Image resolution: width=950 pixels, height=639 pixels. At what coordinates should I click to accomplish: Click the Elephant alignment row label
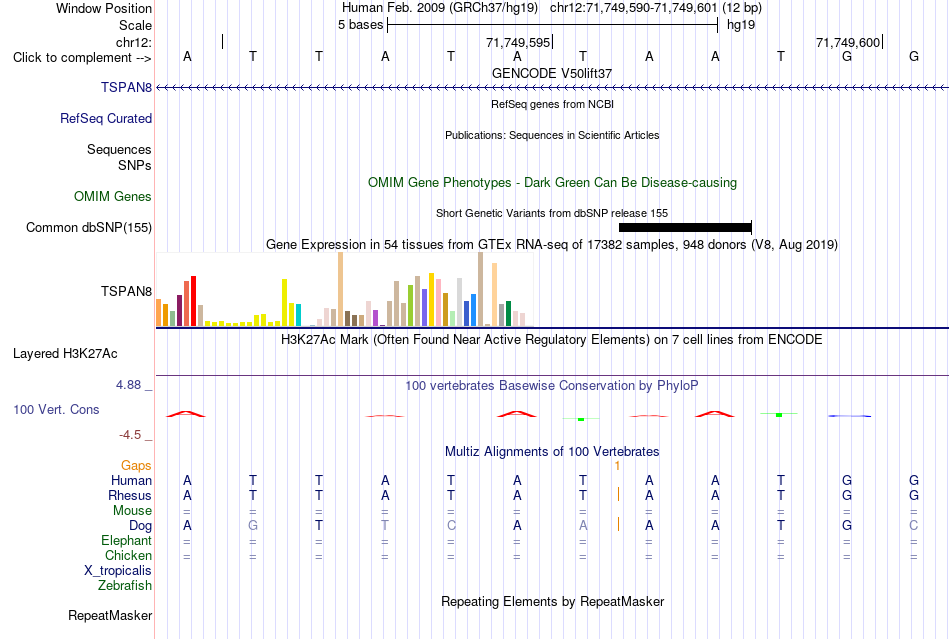(x=127, y=540)
